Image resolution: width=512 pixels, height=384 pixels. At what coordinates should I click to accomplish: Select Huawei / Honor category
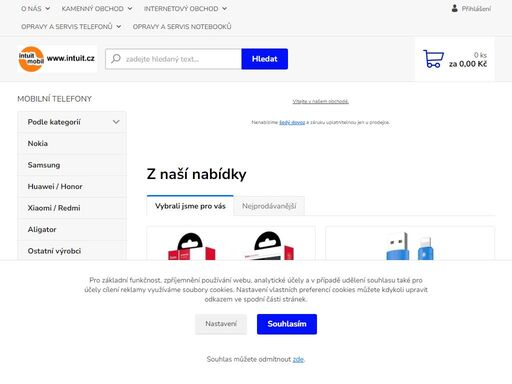tap(72, 187)
